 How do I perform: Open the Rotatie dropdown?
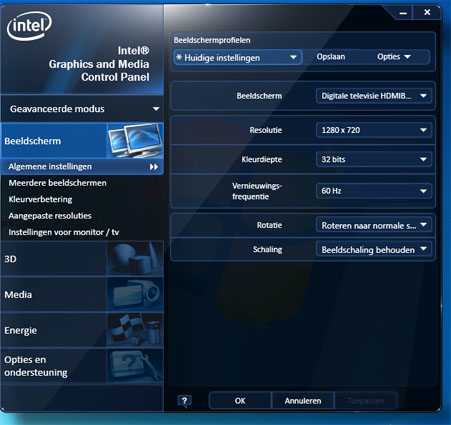374,225
